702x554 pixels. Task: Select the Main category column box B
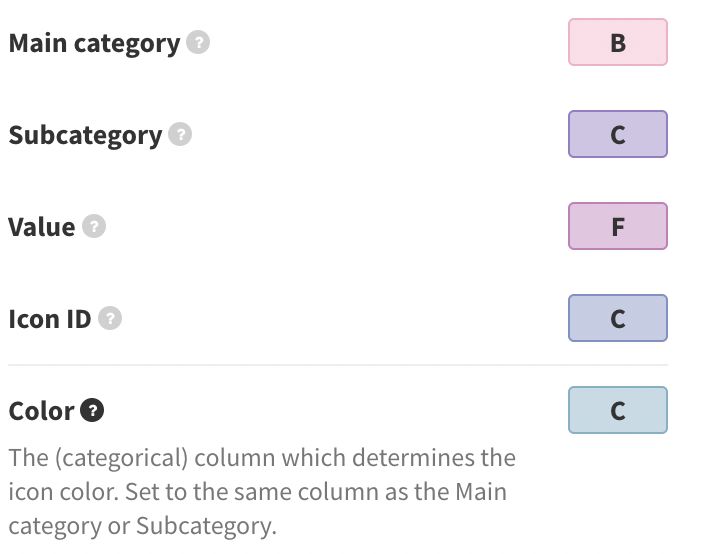coord(618,42)
